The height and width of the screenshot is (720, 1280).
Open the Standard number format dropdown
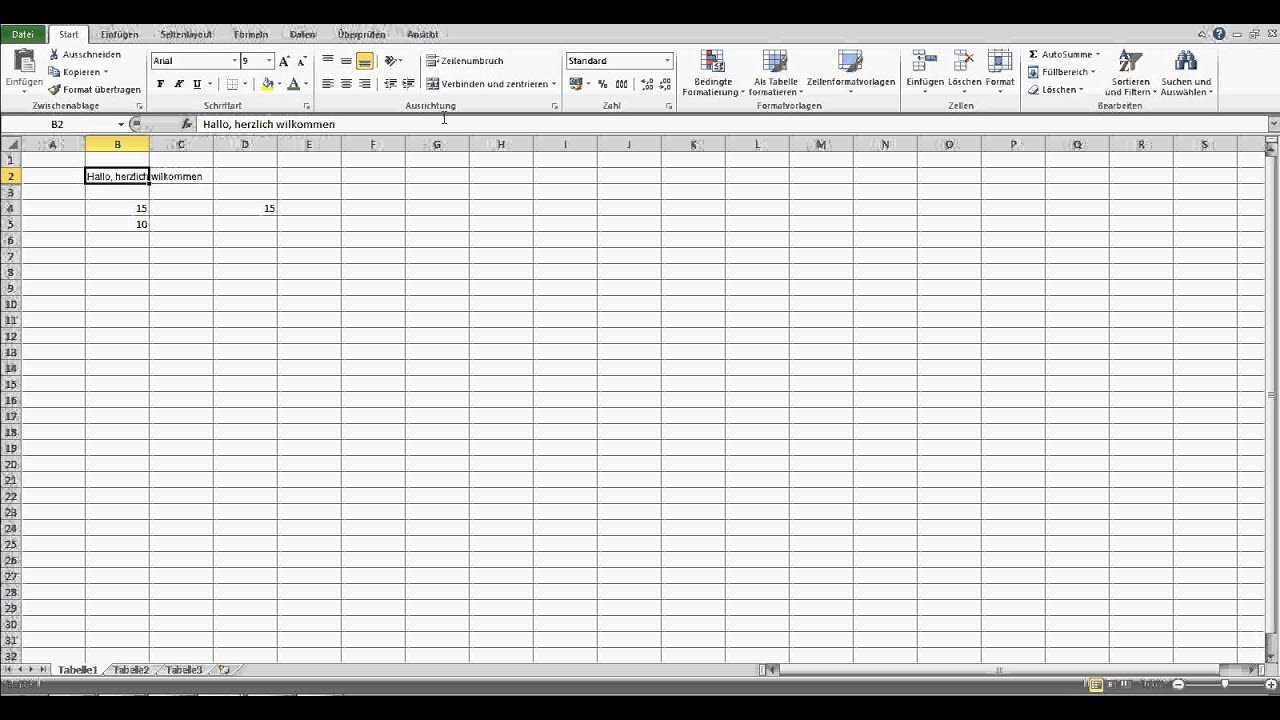point(667,61)
